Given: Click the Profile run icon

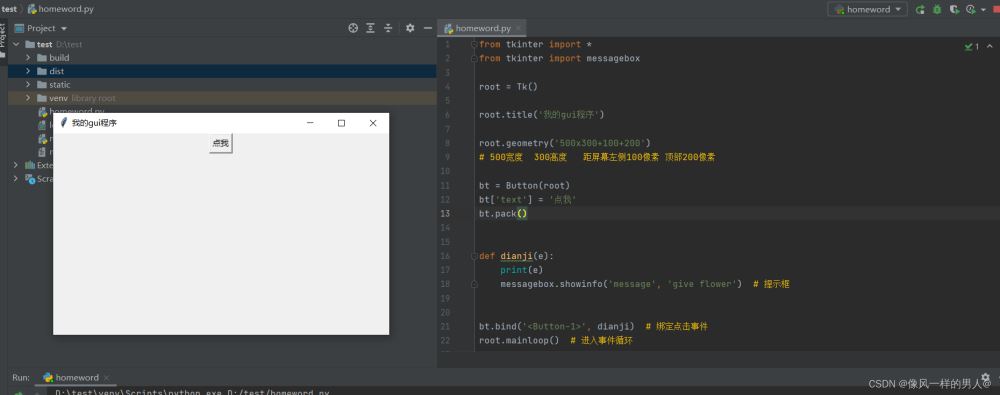Looking at the screenshot, I should (x=971, y=10).
